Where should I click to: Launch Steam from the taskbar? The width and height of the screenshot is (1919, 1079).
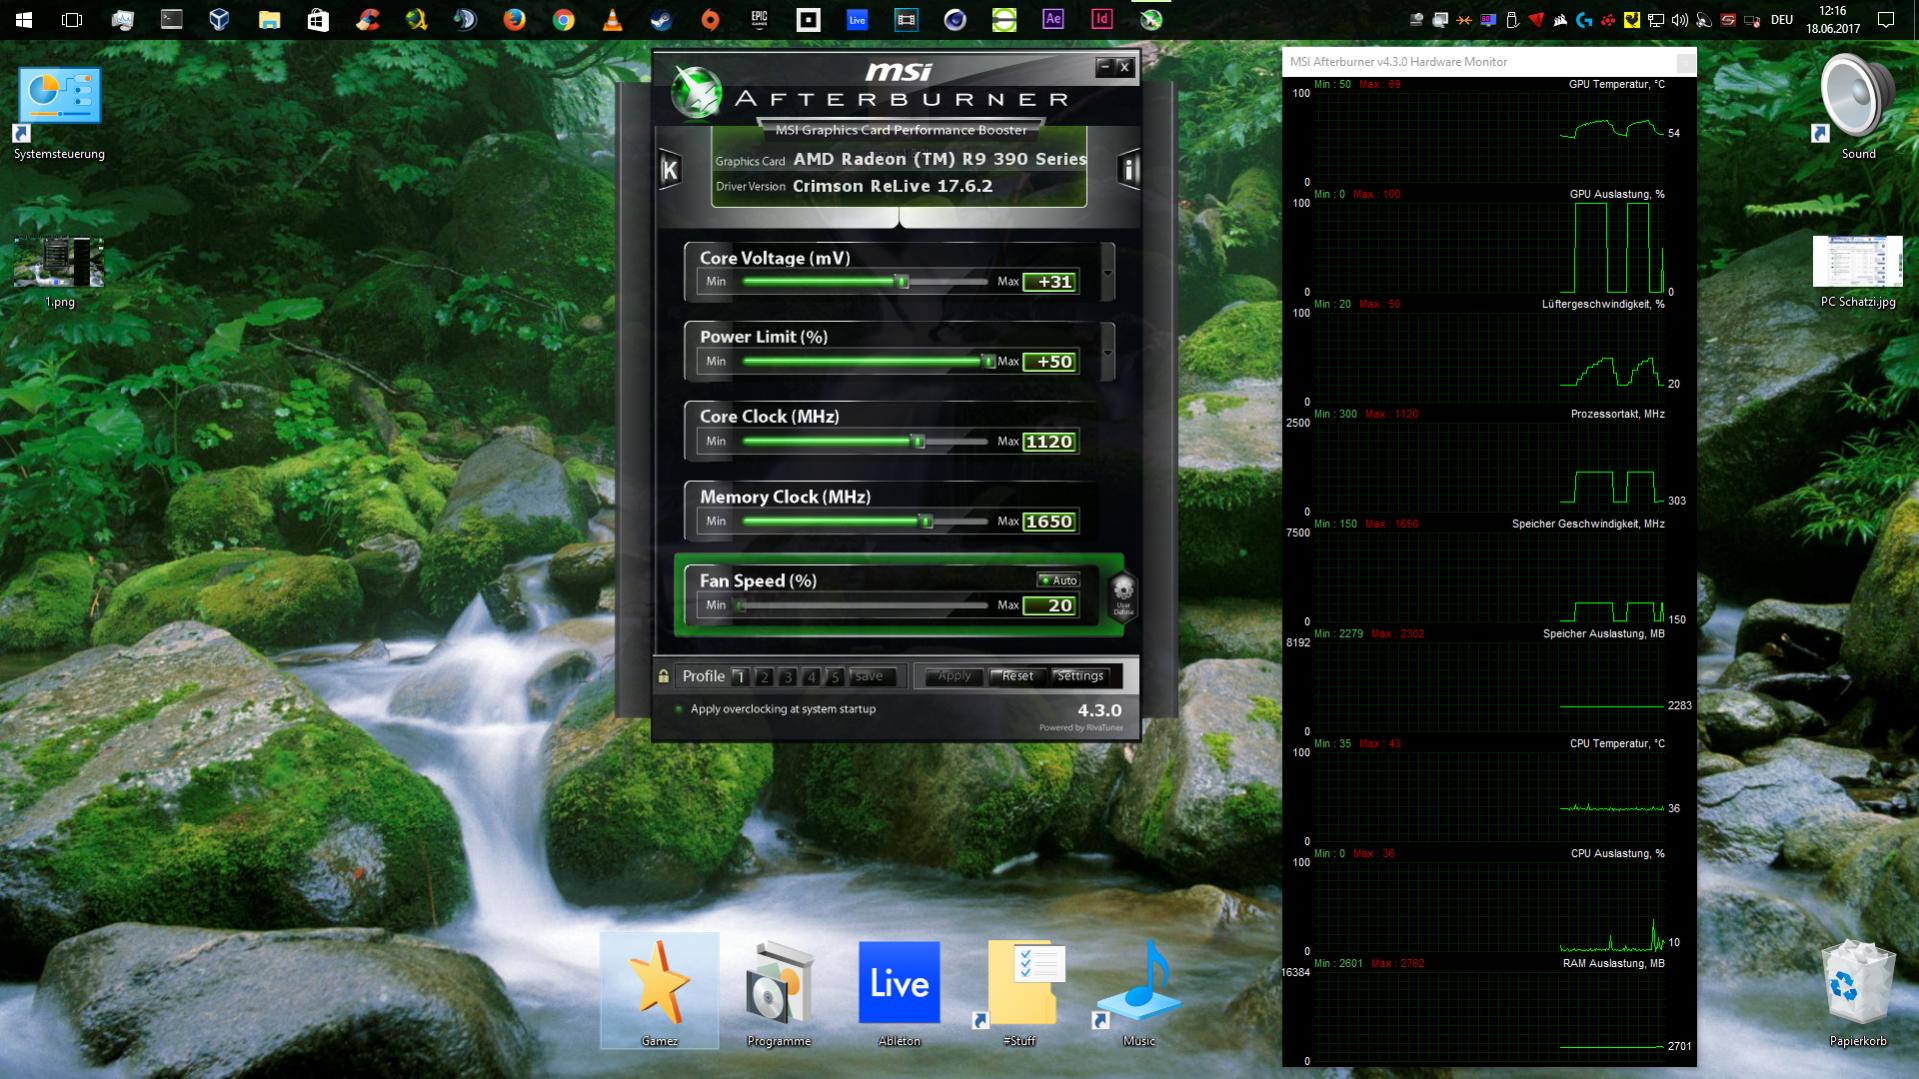[x=661, y=20]
